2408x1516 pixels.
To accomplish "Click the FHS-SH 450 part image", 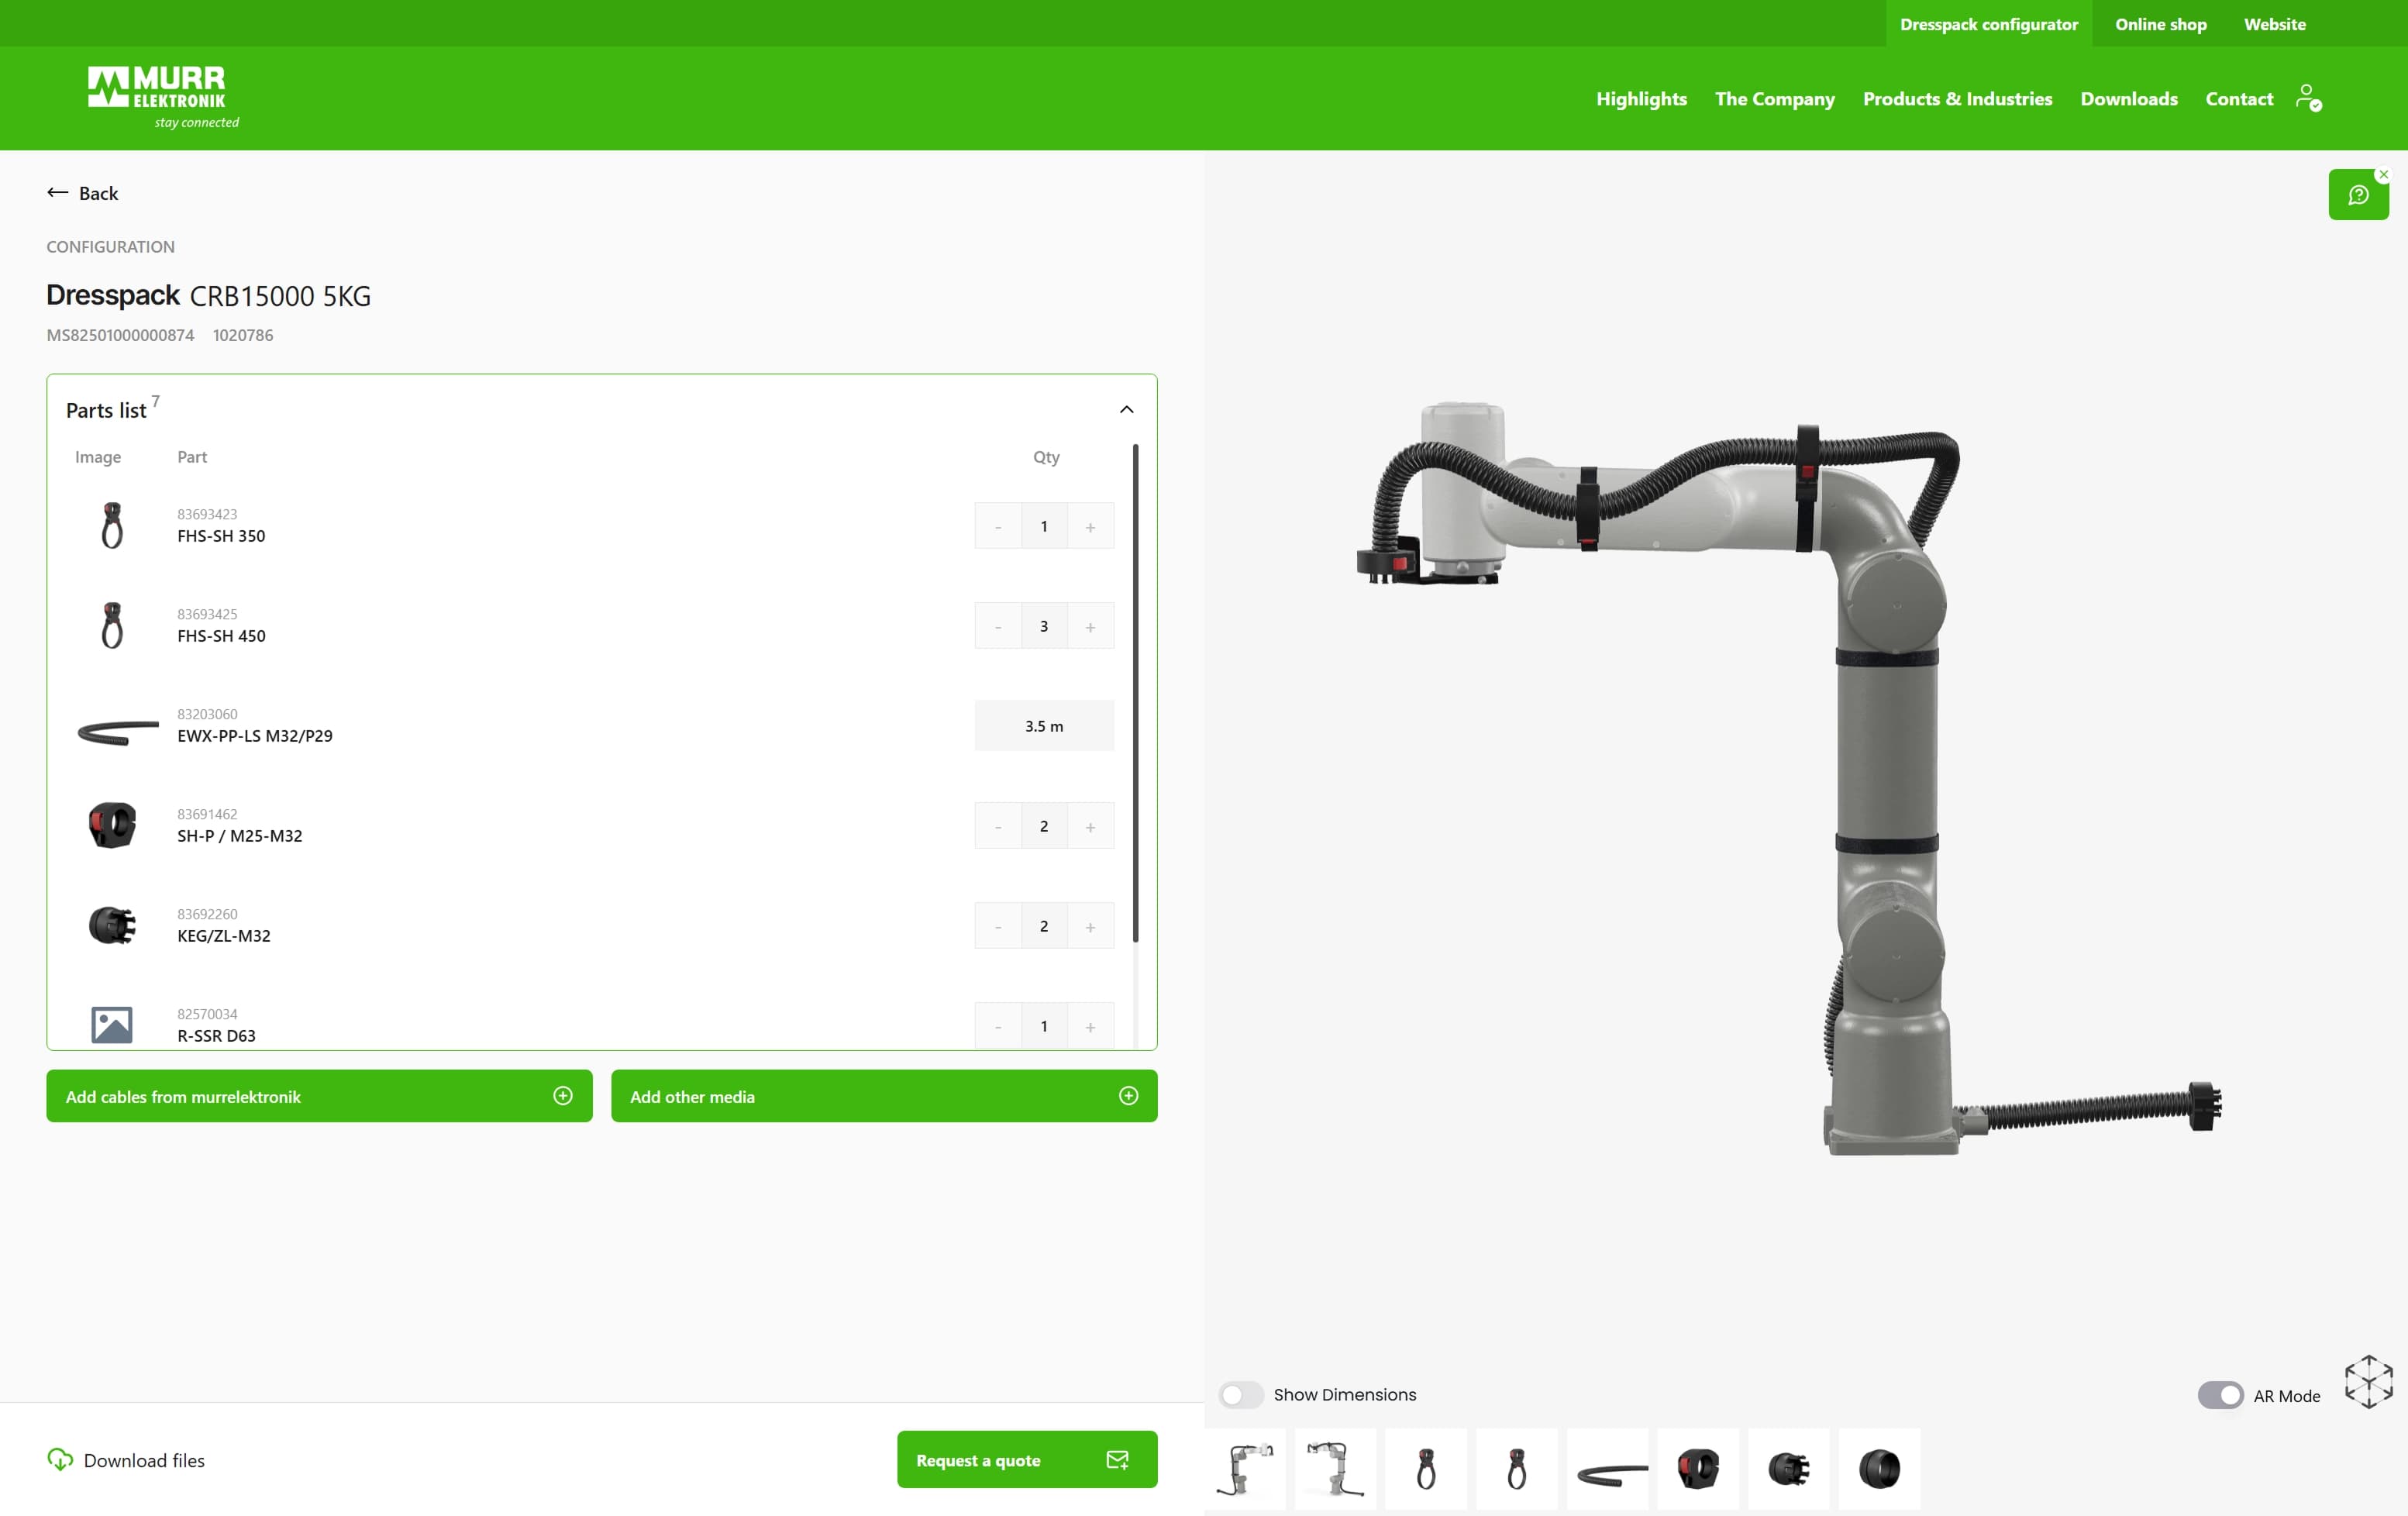I will coord(112,626).
